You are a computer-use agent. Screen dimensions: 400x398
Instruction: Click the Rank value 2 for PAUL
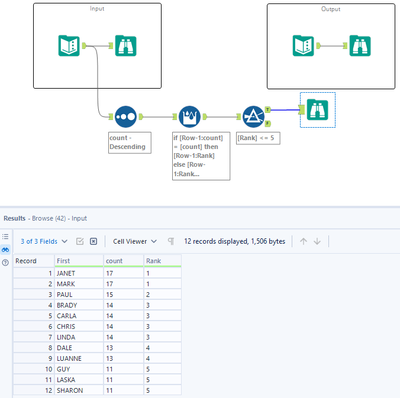point(162,295)
